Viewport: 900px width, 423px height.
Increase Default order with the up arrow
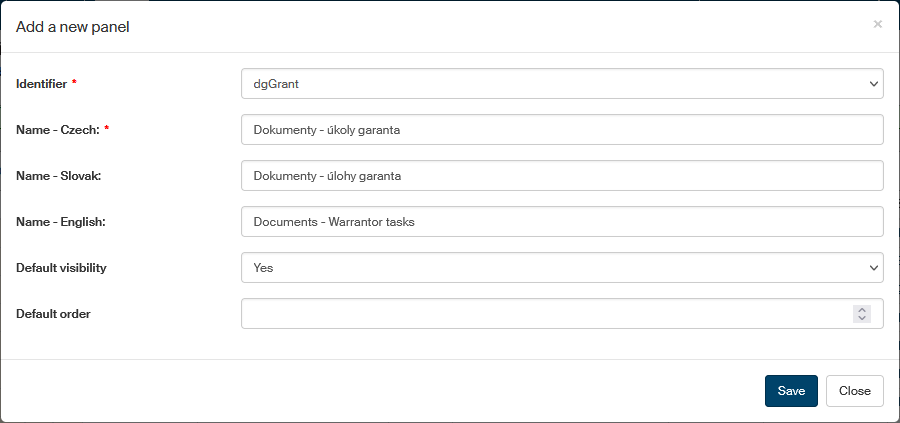tap(861, 310)
